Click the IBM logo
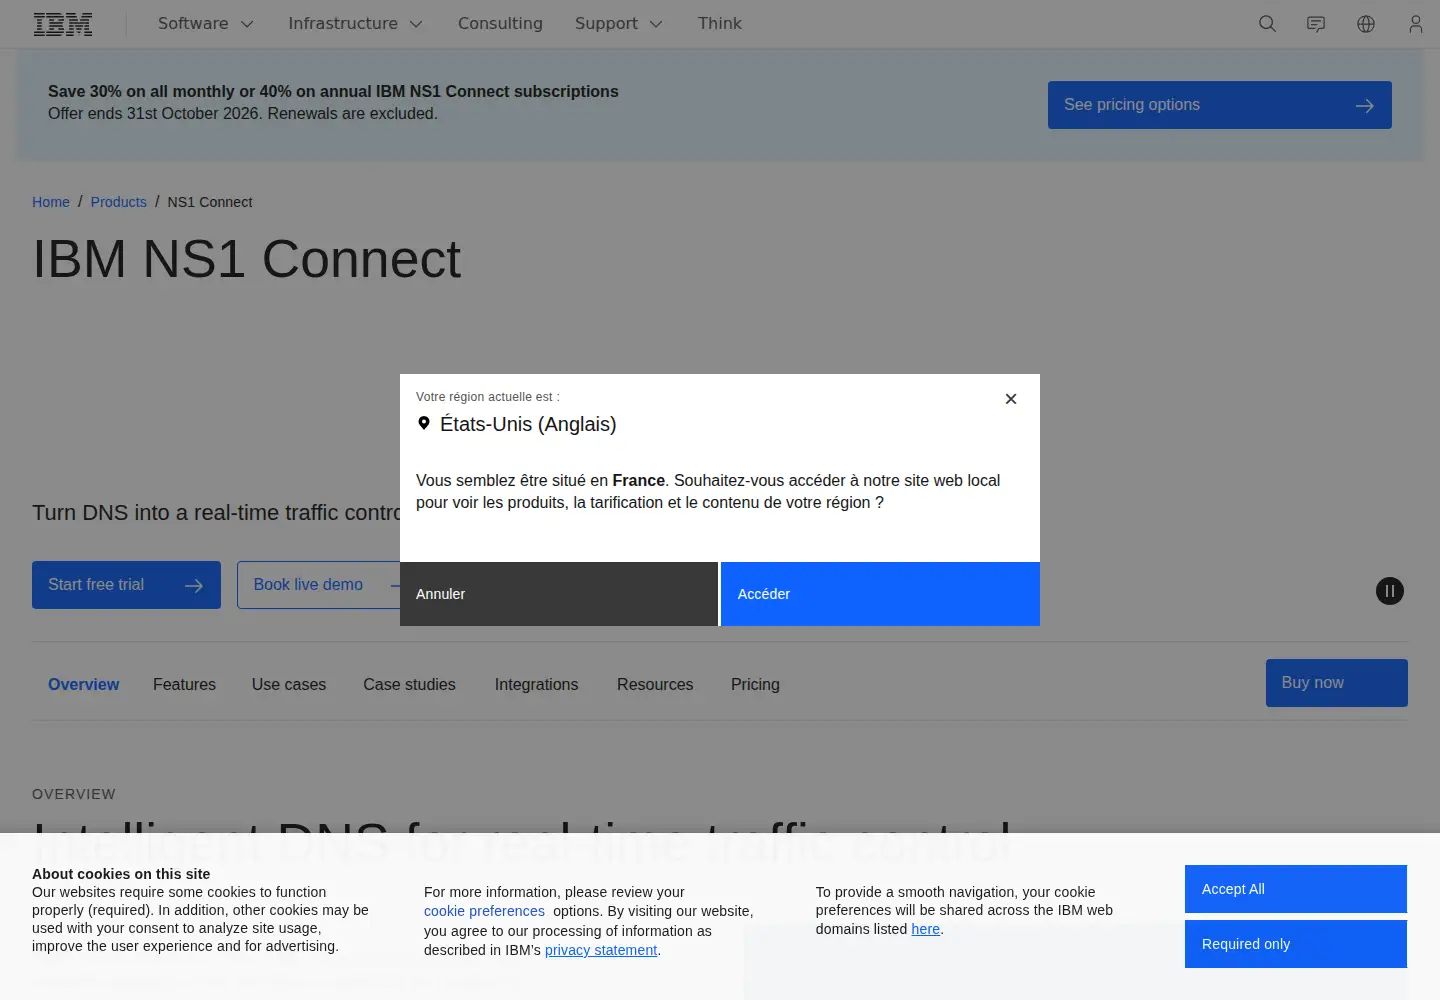Viewport: 1440px width, 1000px height. [63, 24]
